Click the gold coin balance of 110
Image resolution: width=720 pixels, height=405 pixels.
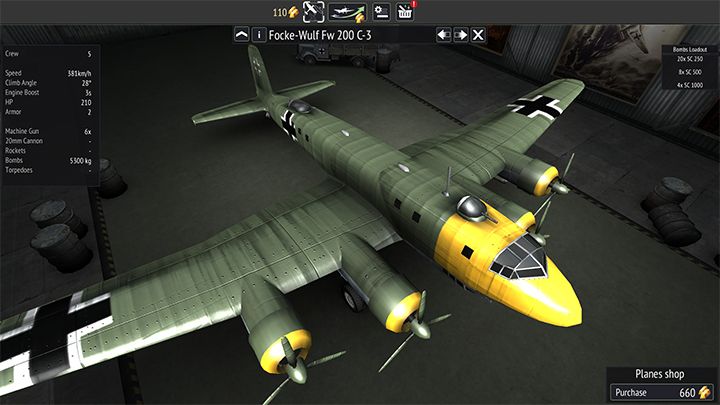point(286,12)
